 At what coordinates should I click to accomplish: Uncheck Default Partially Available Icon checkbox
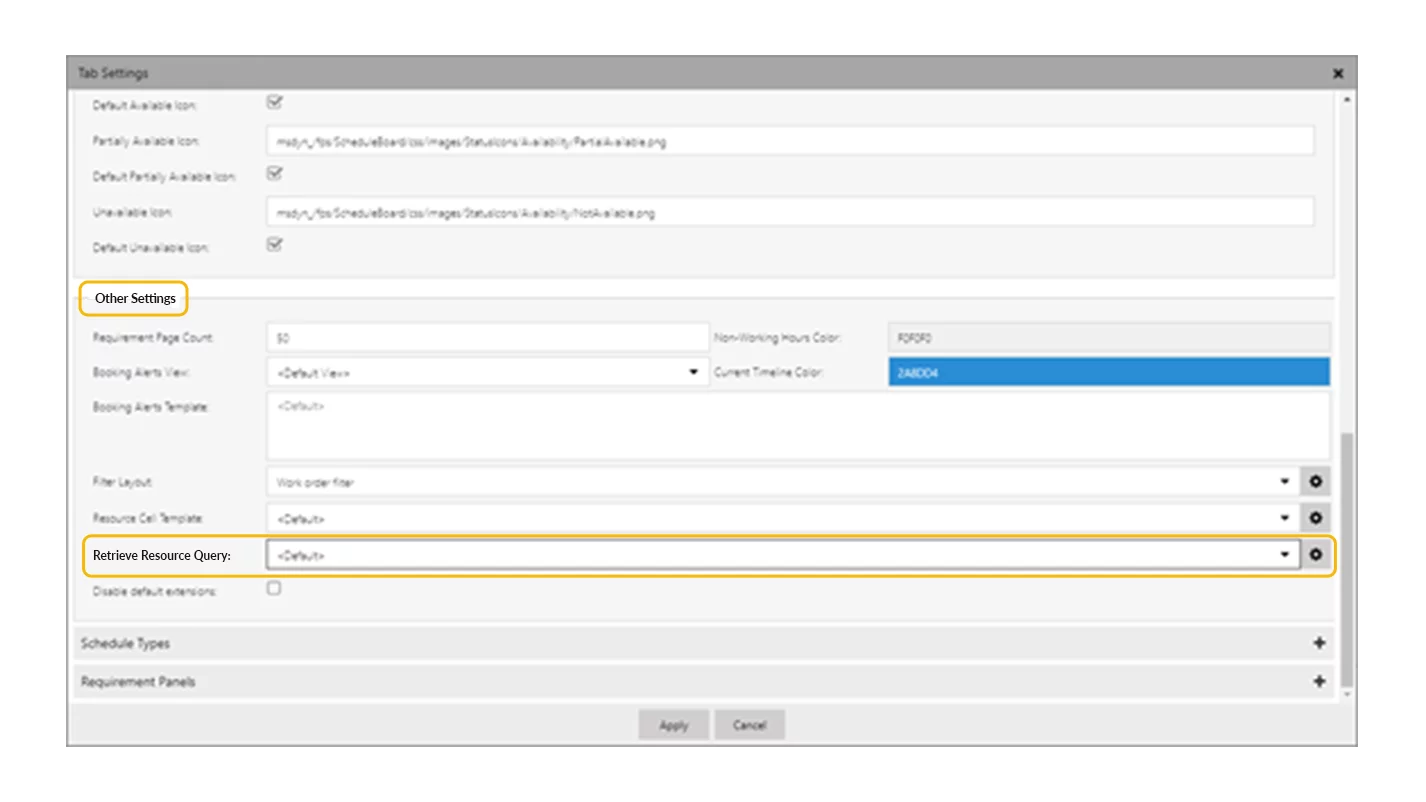pyautogui.click(x=275, y=173)
